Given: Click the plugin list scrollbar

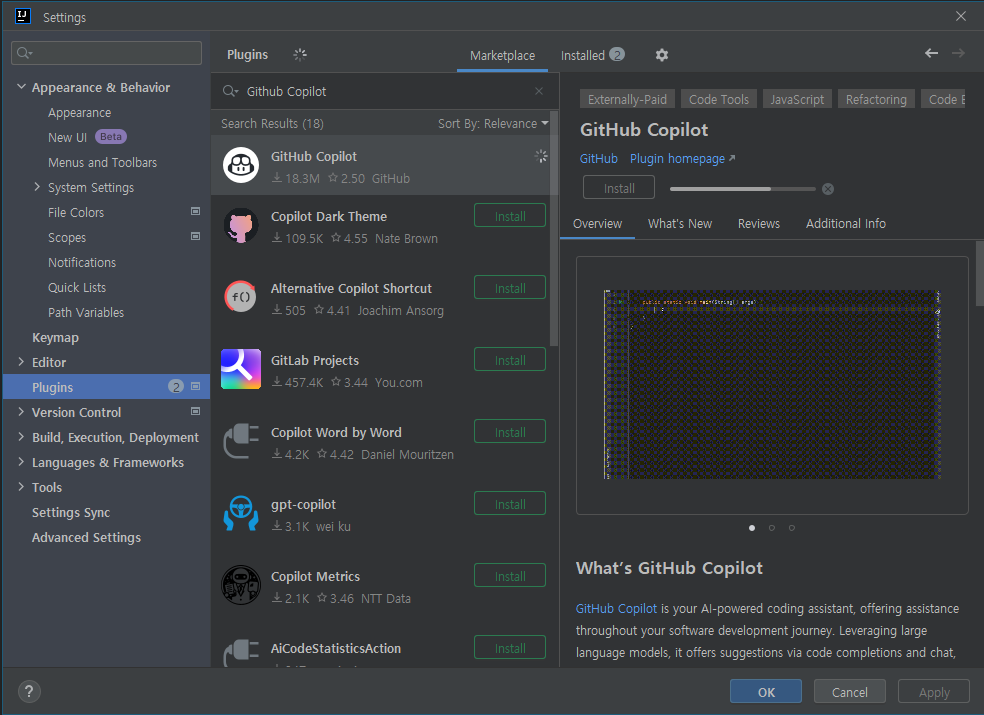Looking at the screenshot, I should (554, 228).
